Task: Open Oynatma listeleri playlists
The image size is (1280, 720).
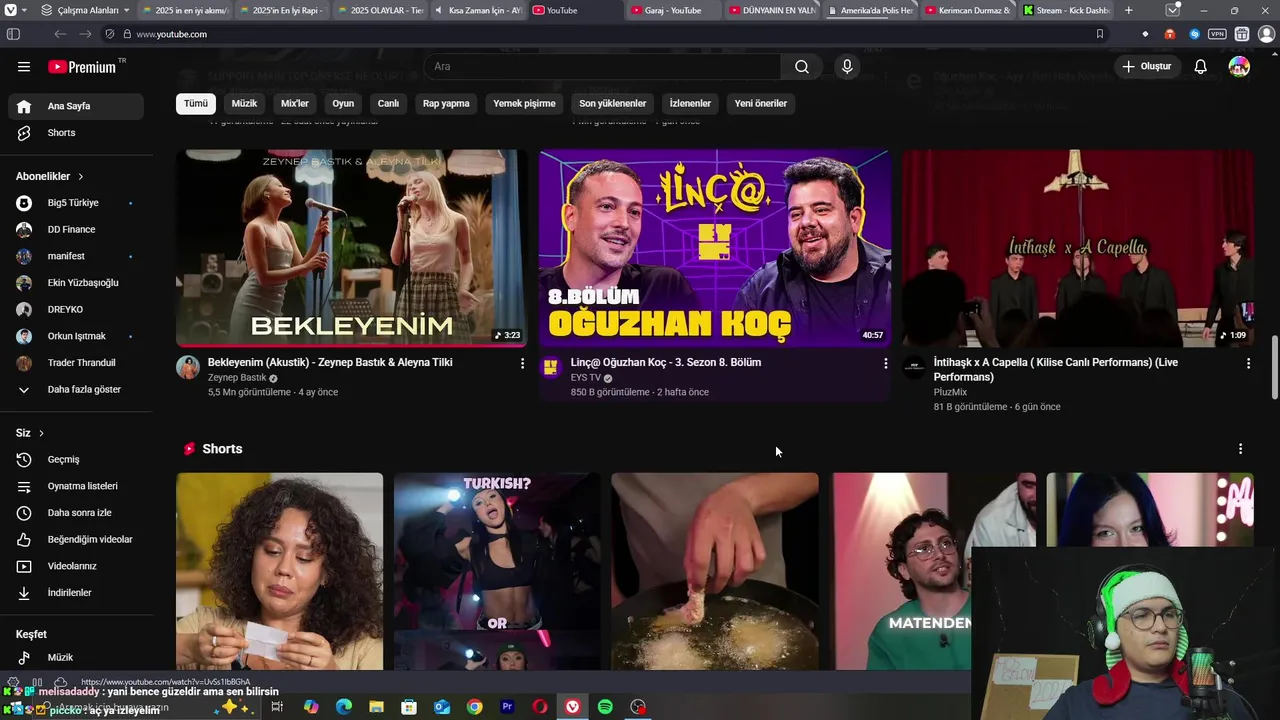Action: point(76,486)
